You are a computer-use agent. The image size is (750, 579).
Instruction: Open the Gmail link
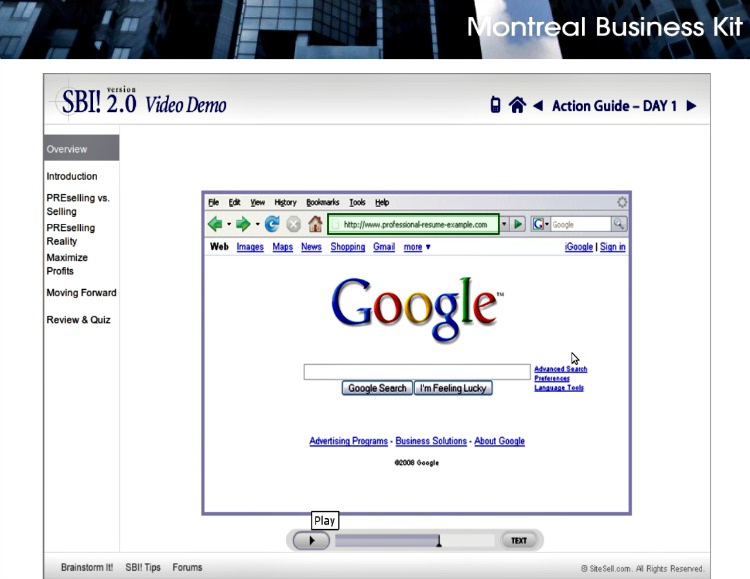(384, 247)
